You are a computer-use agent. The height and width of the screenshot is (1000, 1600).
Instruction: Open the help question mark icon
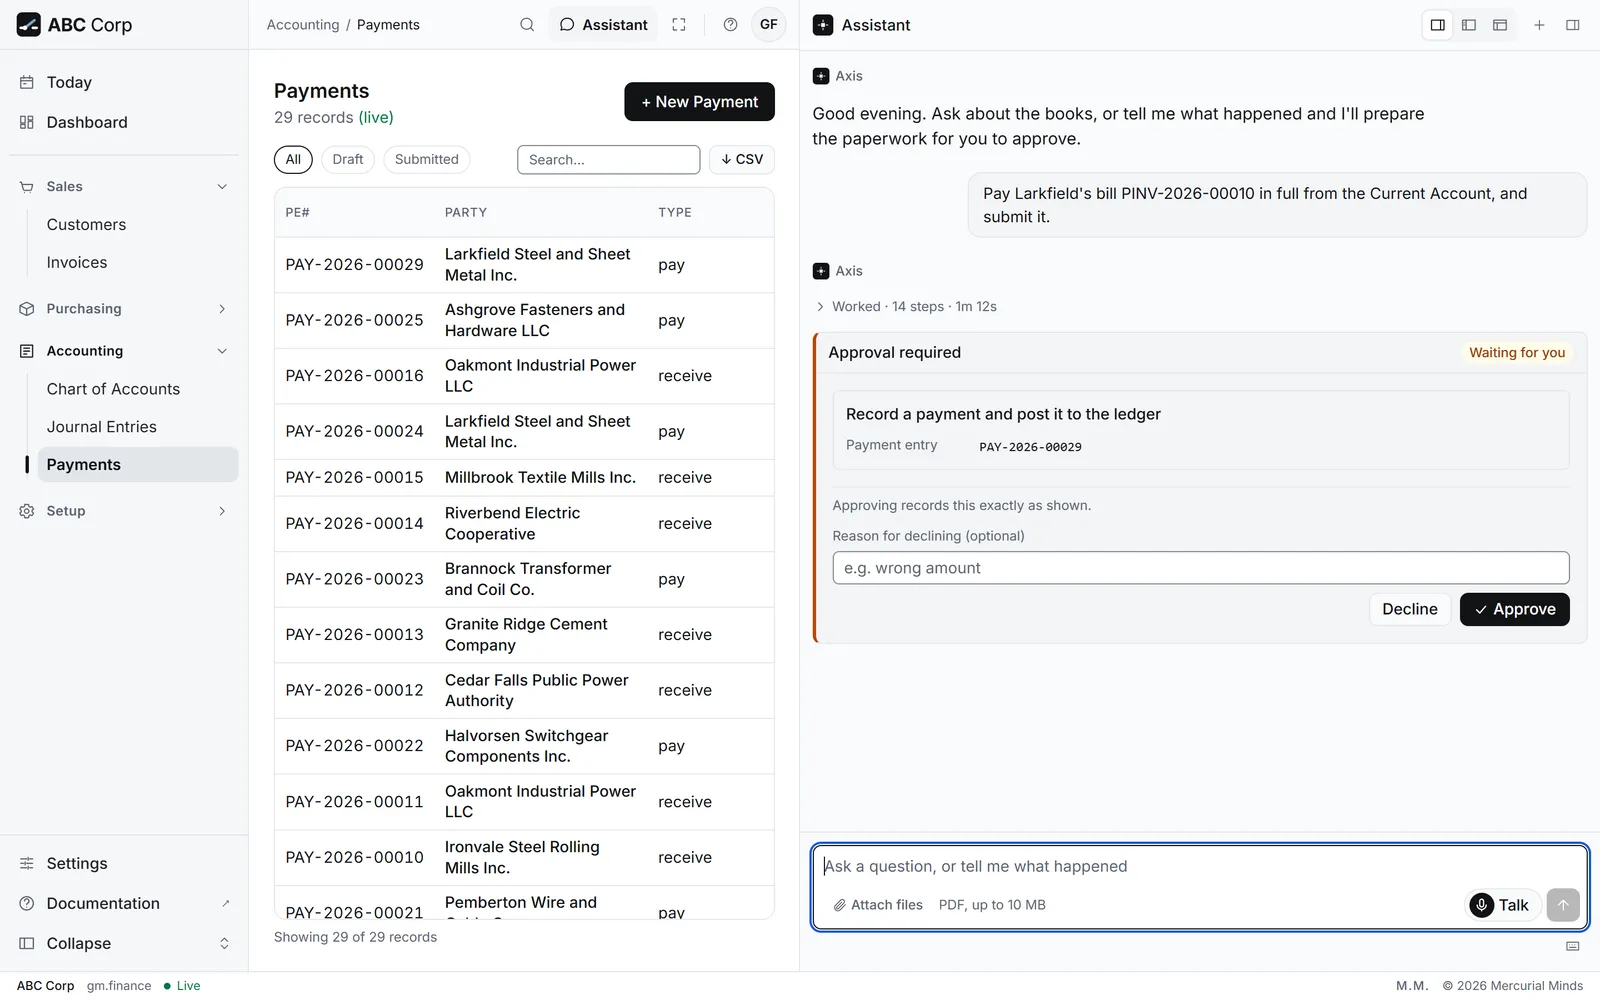731,25
